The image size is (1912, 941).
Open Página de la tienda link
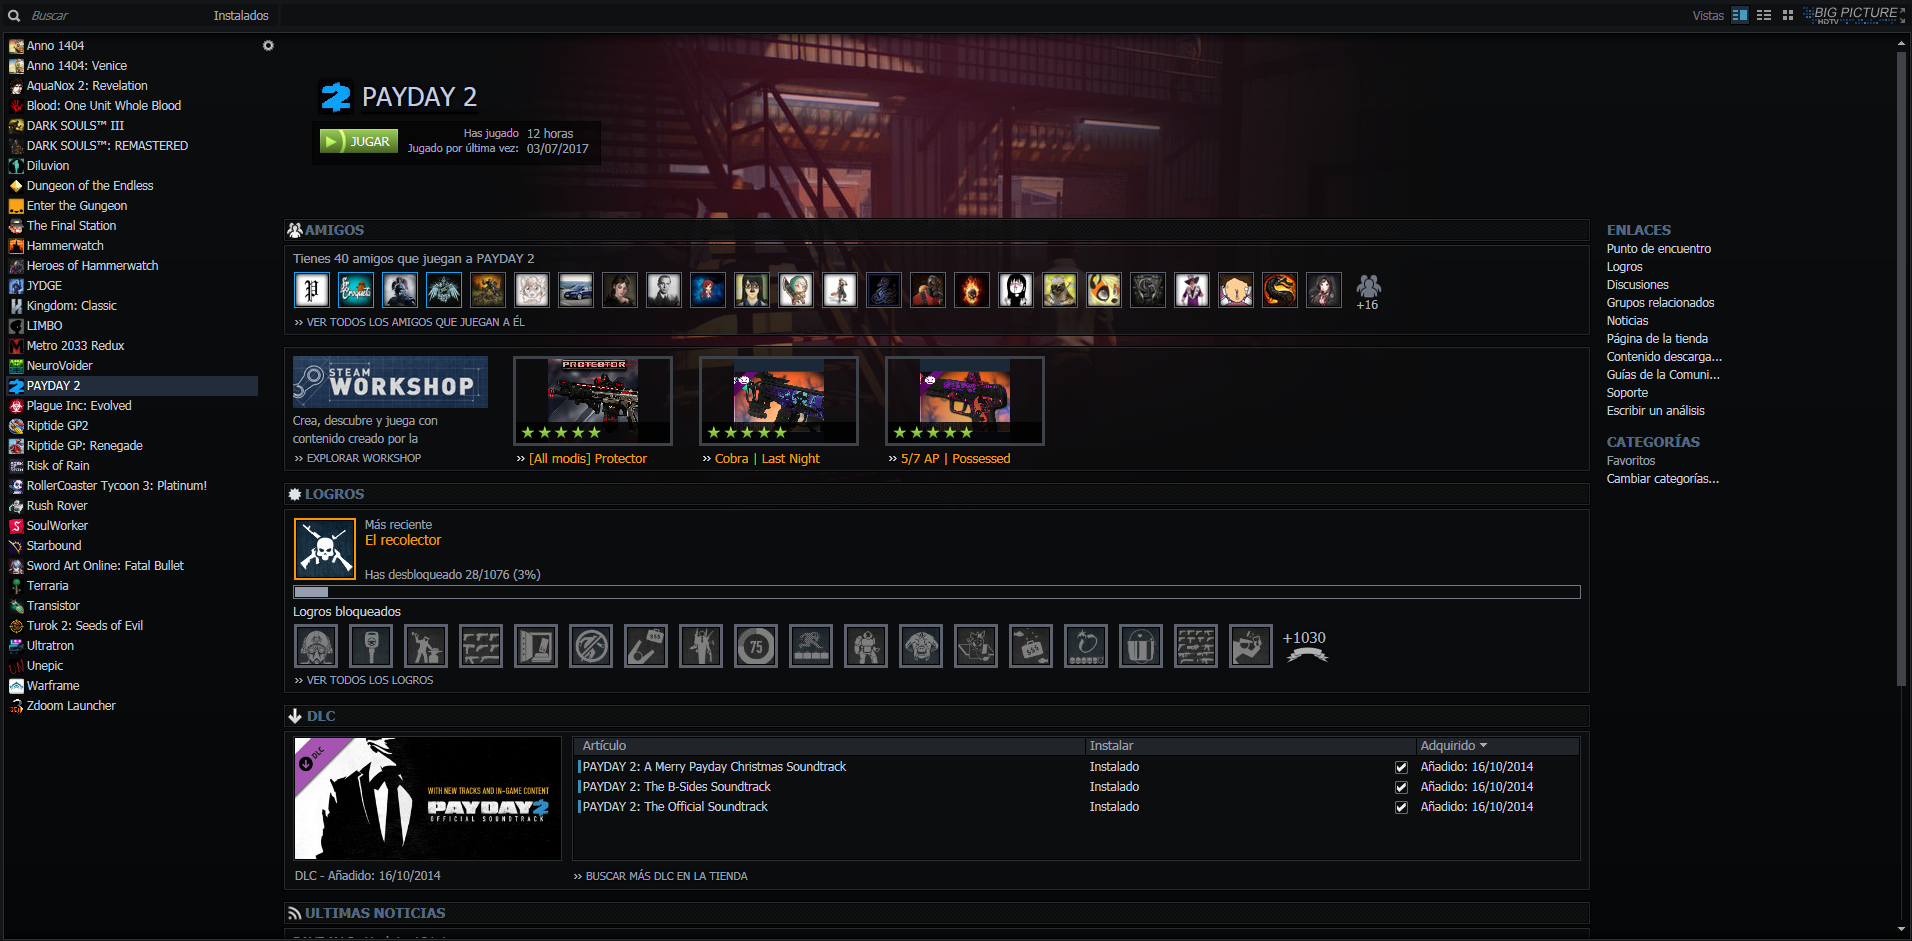[1657, 339]
